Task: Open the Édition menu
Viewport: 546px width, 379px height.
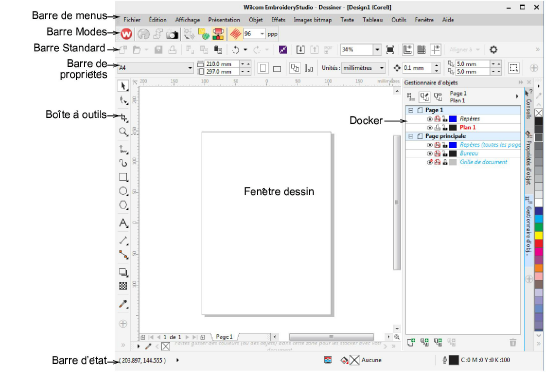Action: (158, 20)
